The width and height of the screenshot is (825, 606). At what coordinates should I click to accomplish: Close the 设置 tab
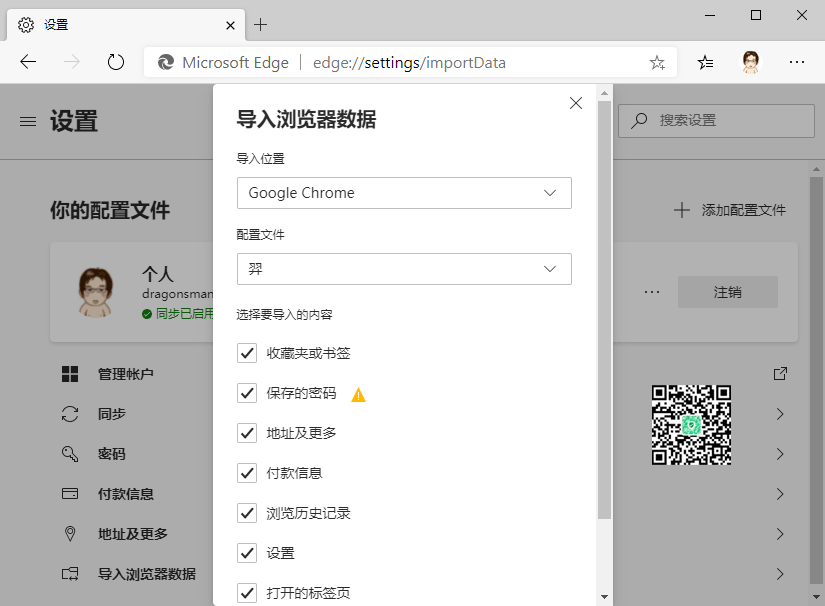click(x=230, y=25)
